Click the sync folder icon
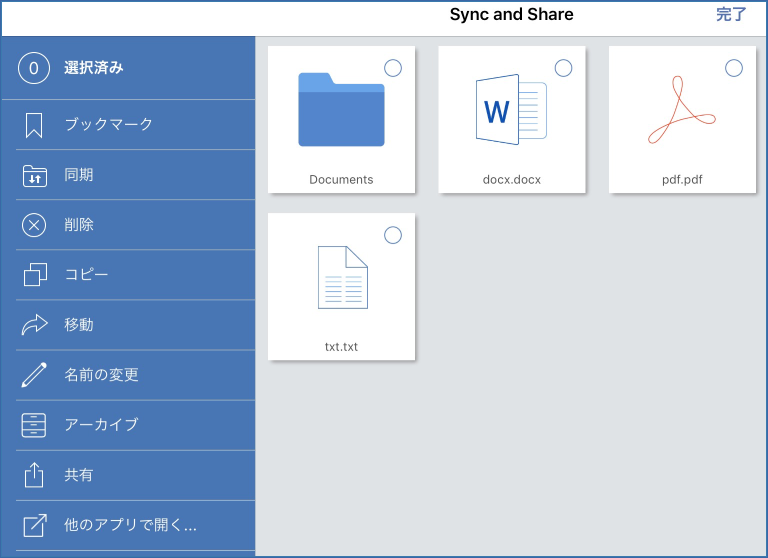Screen dimensions: 768x558 click(35, 176)
